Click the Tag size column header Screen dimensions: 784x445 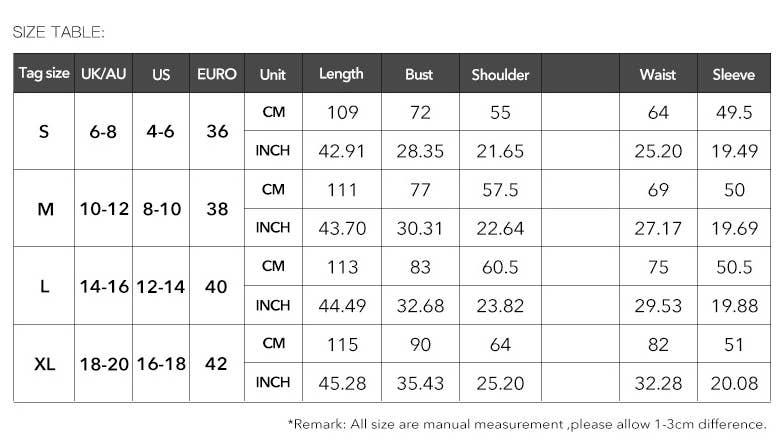click(44, 74)
